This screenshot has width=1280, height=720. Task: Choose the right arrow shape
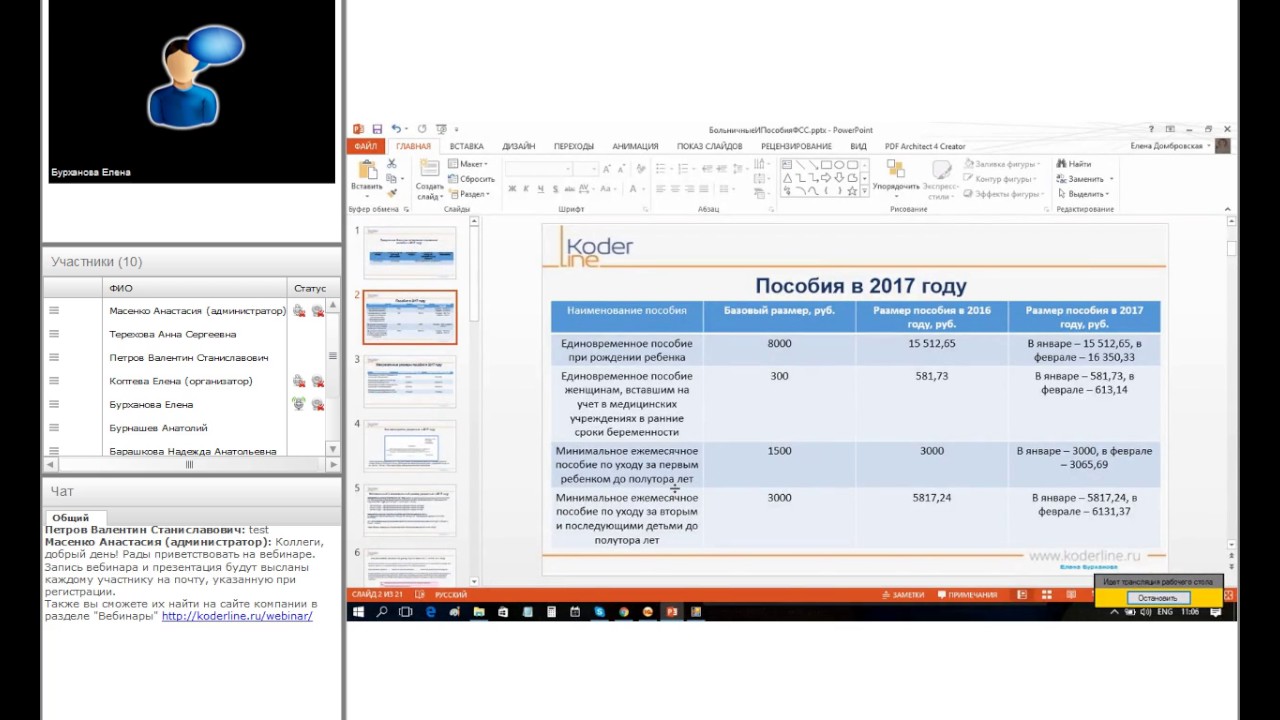pyautogui.click(x=826, y=177)
